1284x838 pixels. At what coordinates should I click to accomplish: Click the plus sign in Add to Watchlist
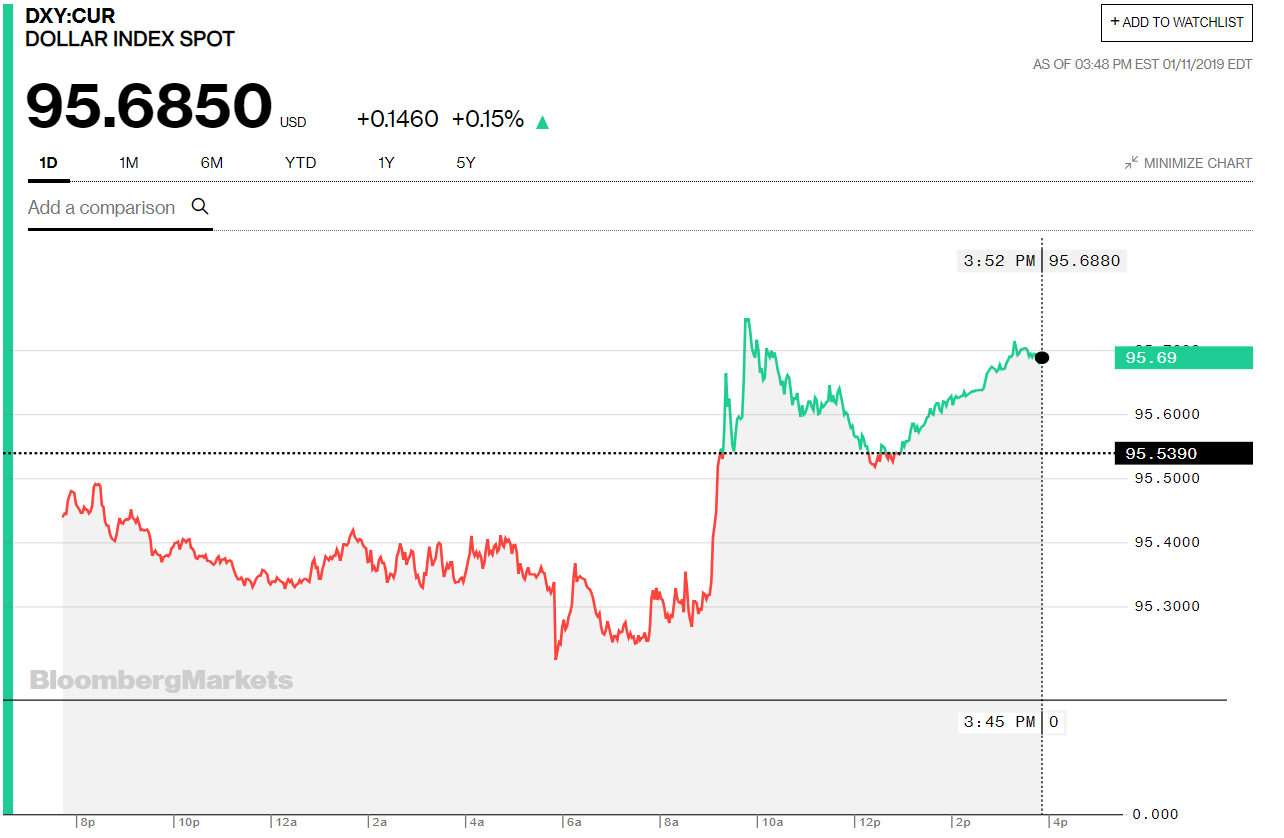pos(1115,22)
